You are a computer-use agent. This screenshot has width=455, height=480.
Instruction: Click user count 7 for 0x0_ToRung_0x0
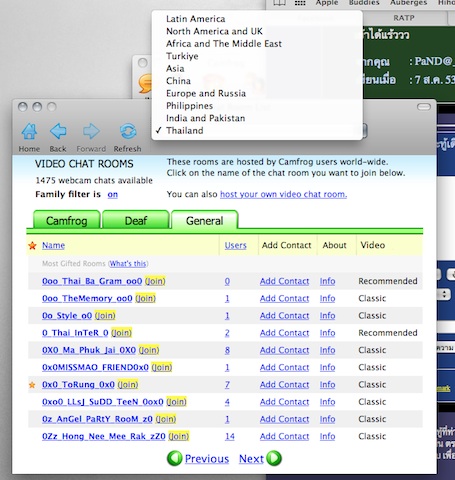pos(227,385)
